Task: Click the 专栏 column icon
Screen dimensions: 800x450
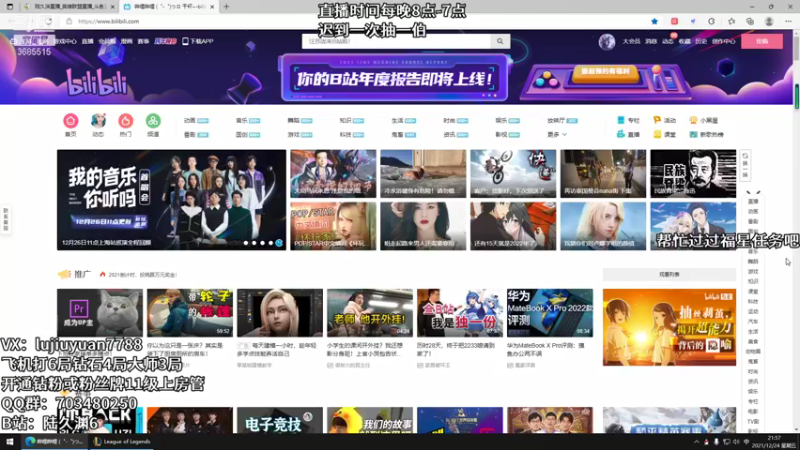Action: (620, 120)
